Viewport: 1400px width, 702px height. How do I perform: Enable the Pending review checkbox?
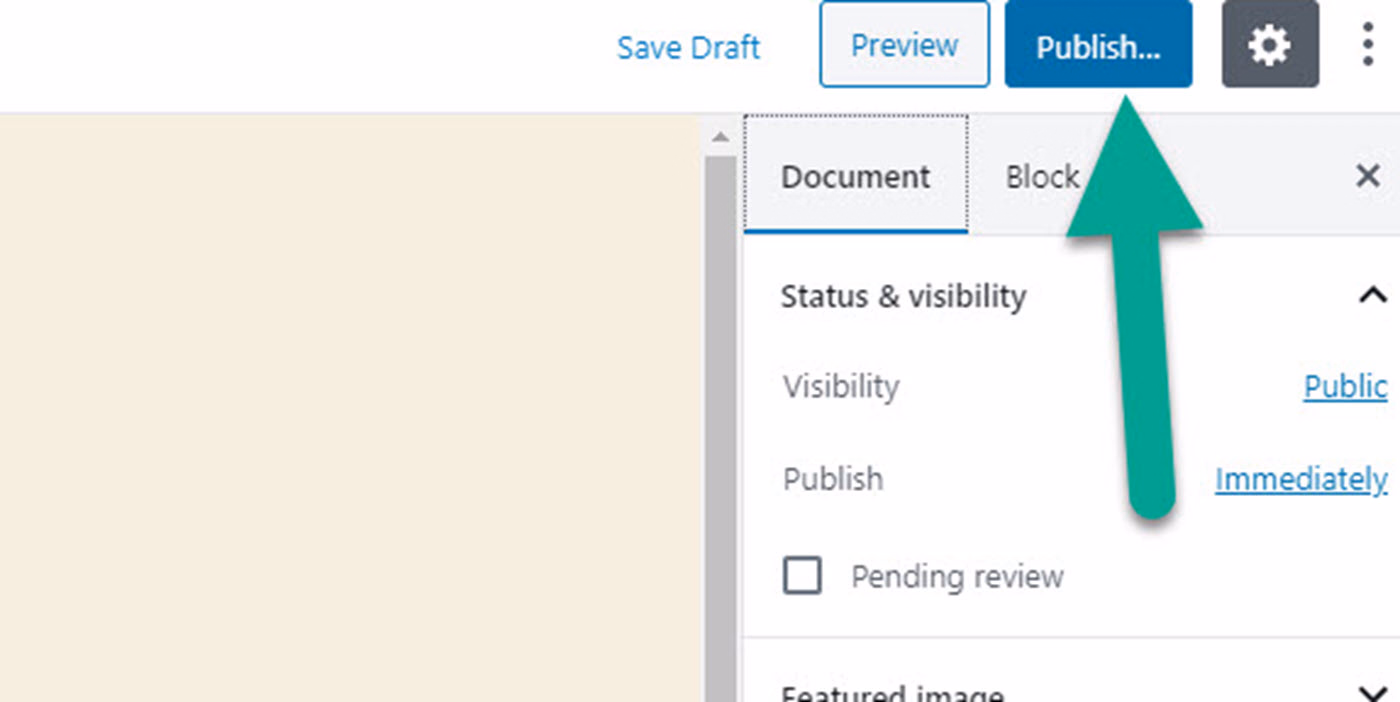click(801, 576)
